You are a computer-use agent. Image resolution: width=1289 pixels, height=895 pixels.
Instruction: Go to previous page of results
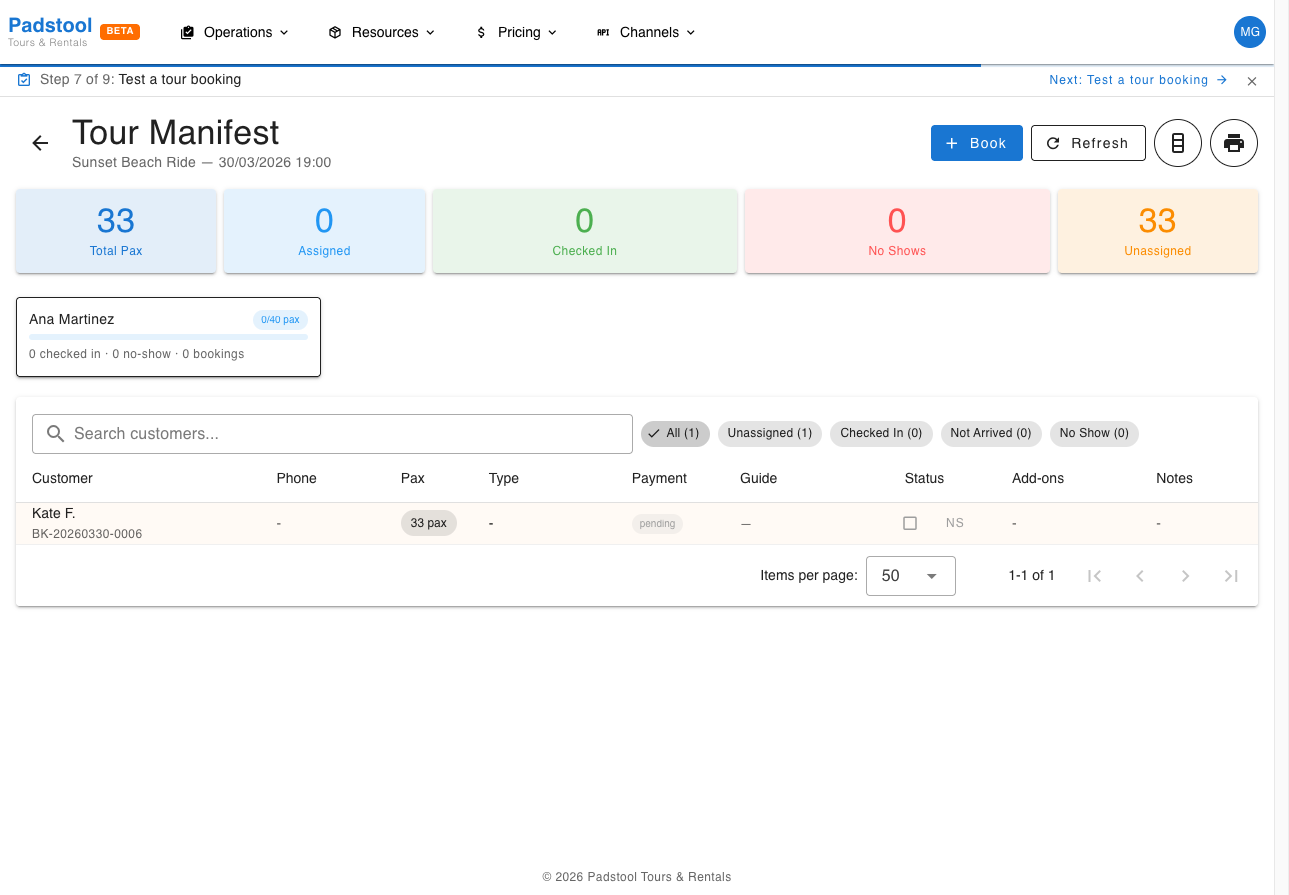click(x=1140, y=576)
